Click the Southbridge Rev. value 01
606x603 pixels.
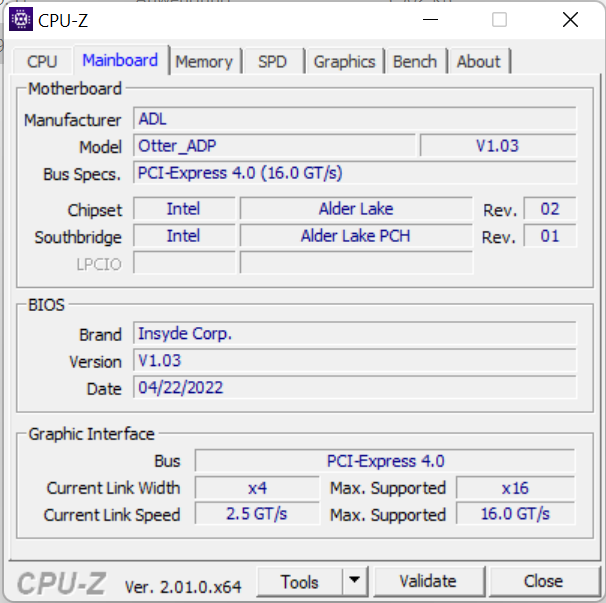(x=550, y=236)
